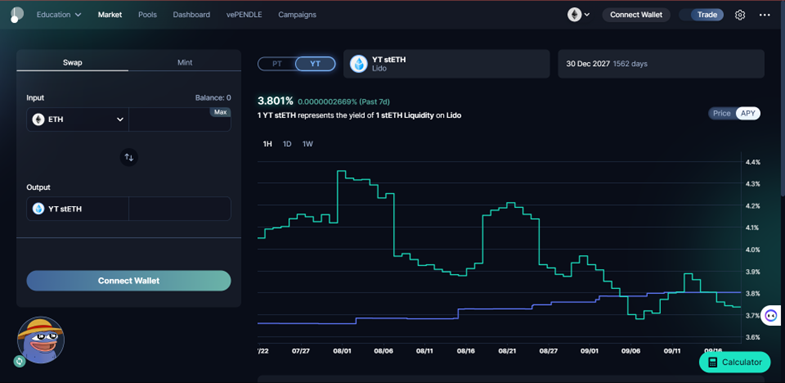The image size is (785, 383).
Task: Select the Mint tab
Action: coord(185,63)
